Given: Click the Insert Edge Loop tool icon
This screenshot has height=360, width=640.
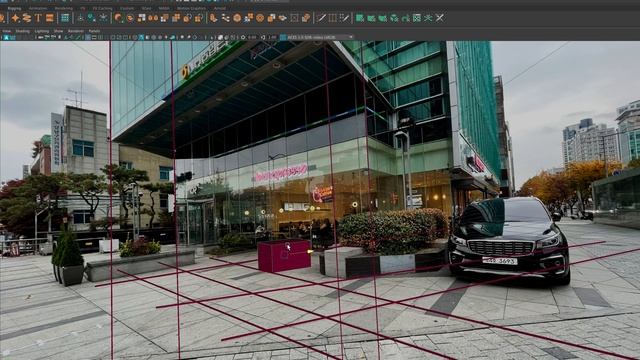Looking at the screenshot, I should click(x=333, y=18).
